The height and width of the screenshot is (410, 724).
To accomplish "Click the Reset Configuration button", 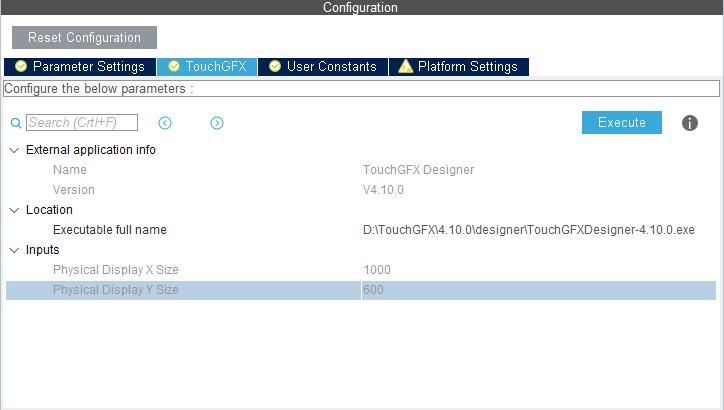I will [84, 37].
